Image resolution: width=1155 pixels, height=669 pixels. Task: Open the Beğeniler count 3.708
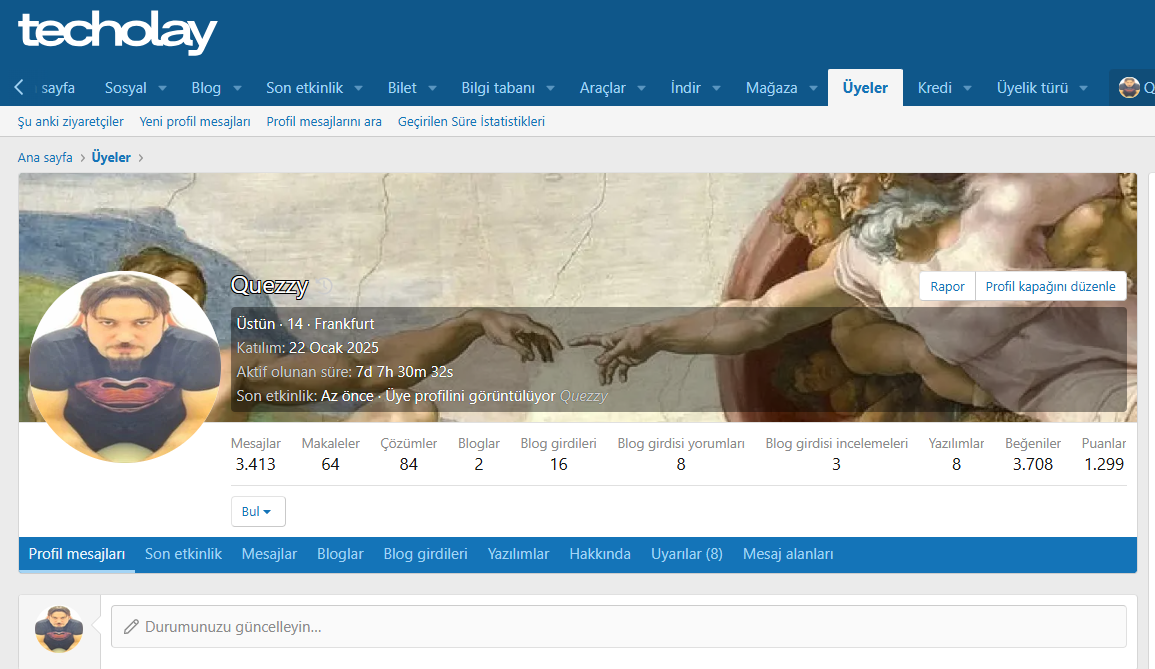(x=1033, y=464)
